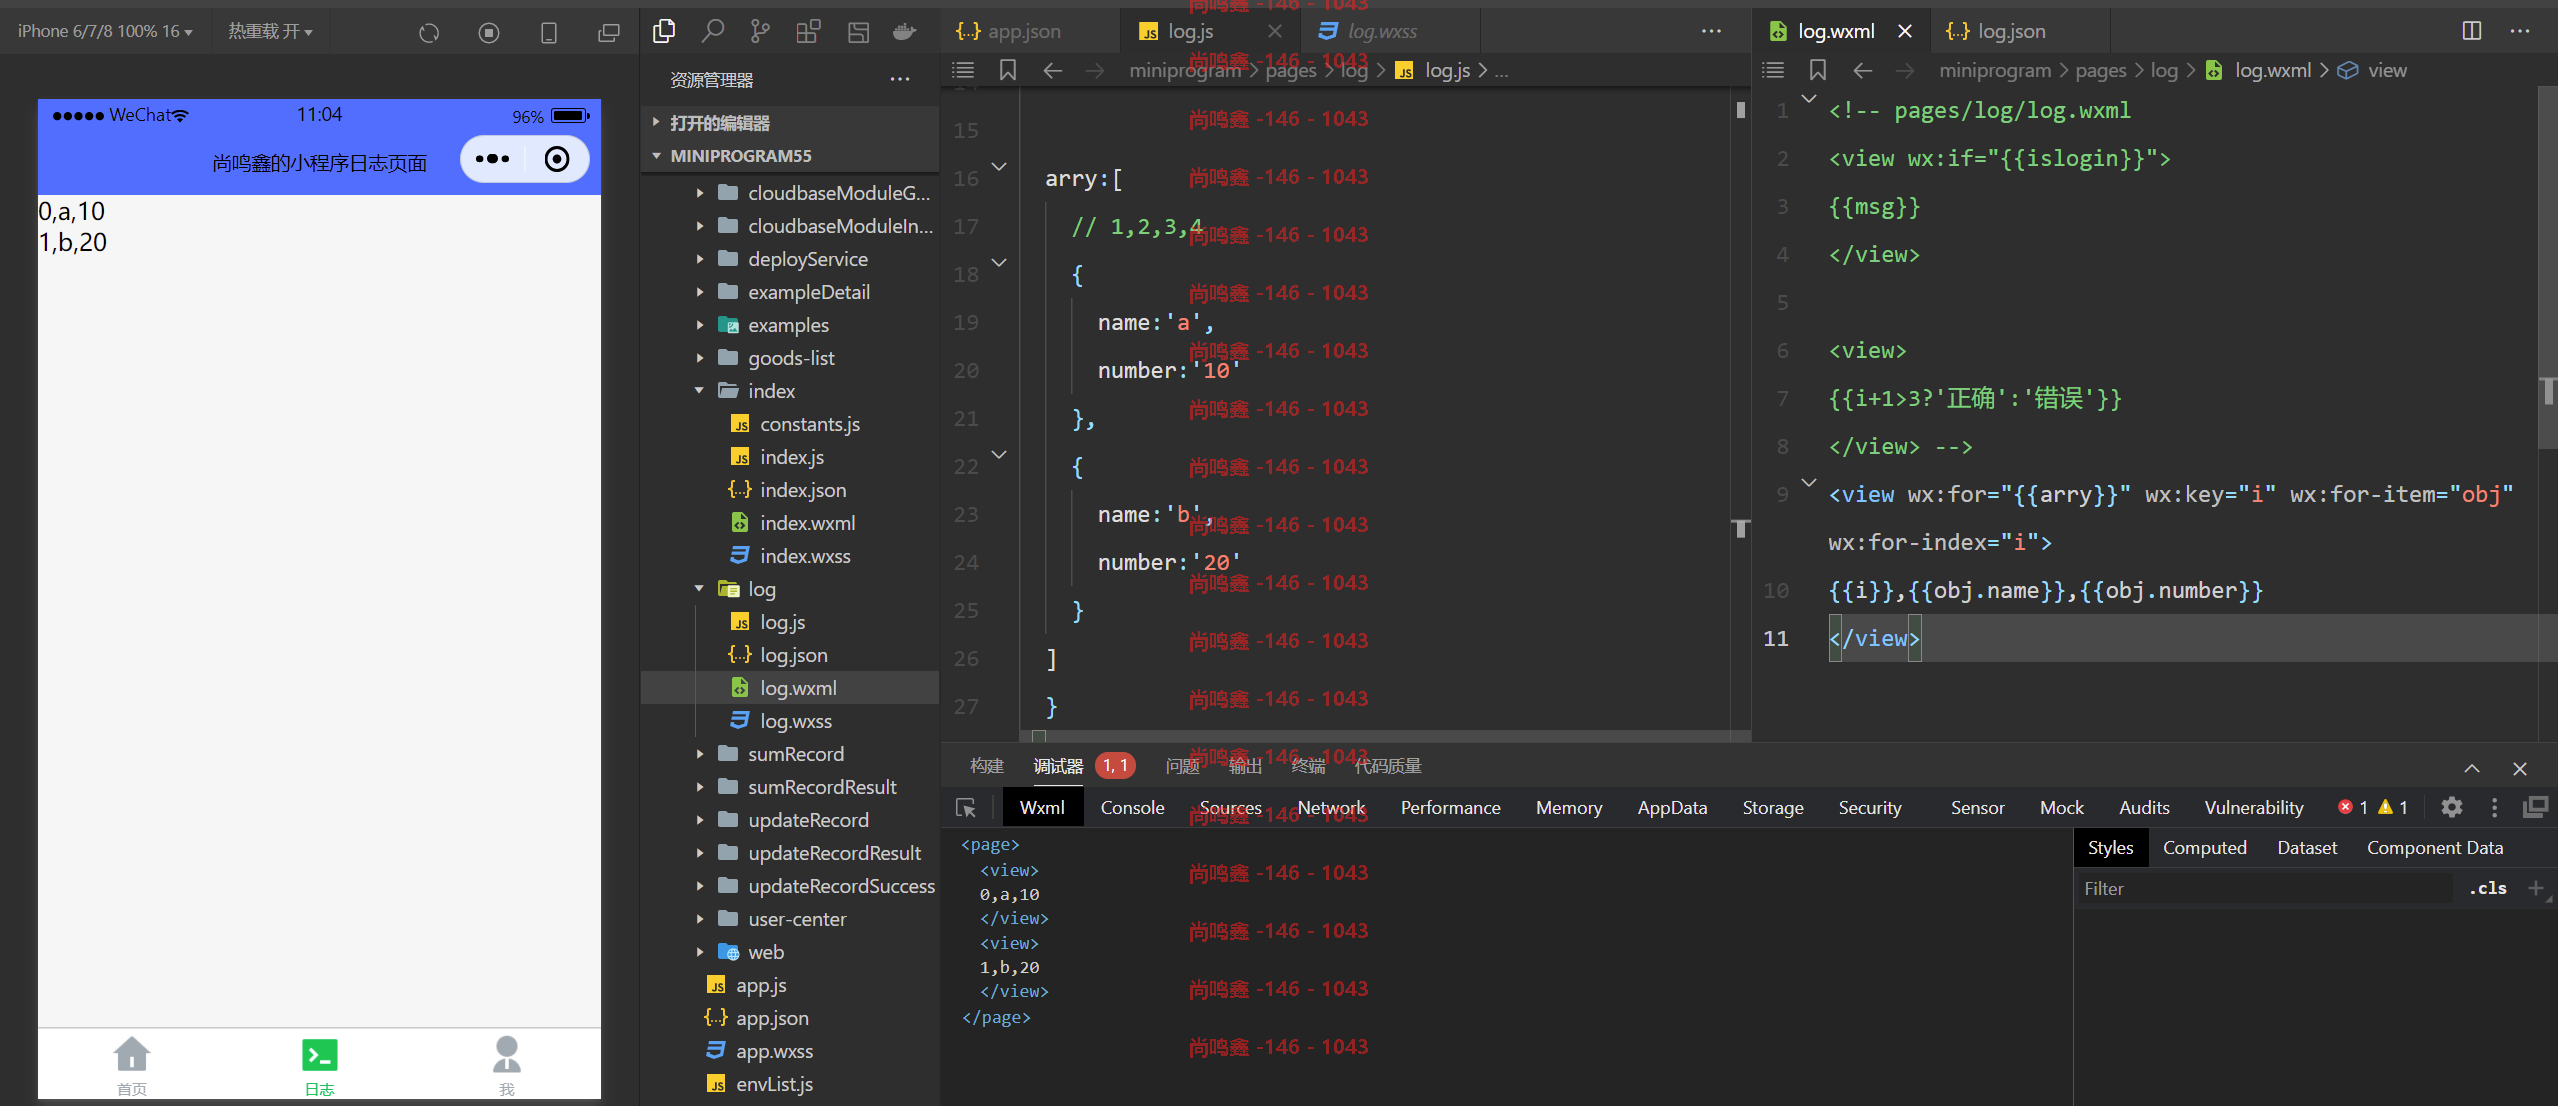The width and height of the screenshot is (2558, 1106).
Task: Click the element inspector picker icon
Action: click(x=966, y=808)
